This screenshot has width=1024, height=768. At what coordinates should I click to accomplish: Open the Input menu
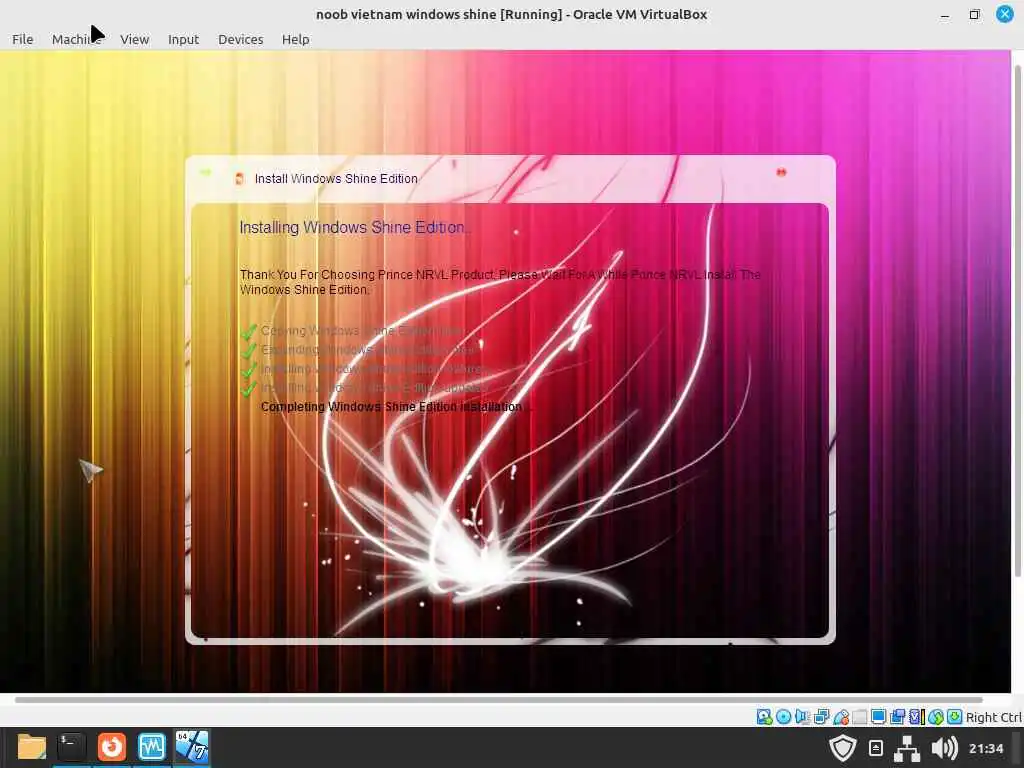point(184,39)
